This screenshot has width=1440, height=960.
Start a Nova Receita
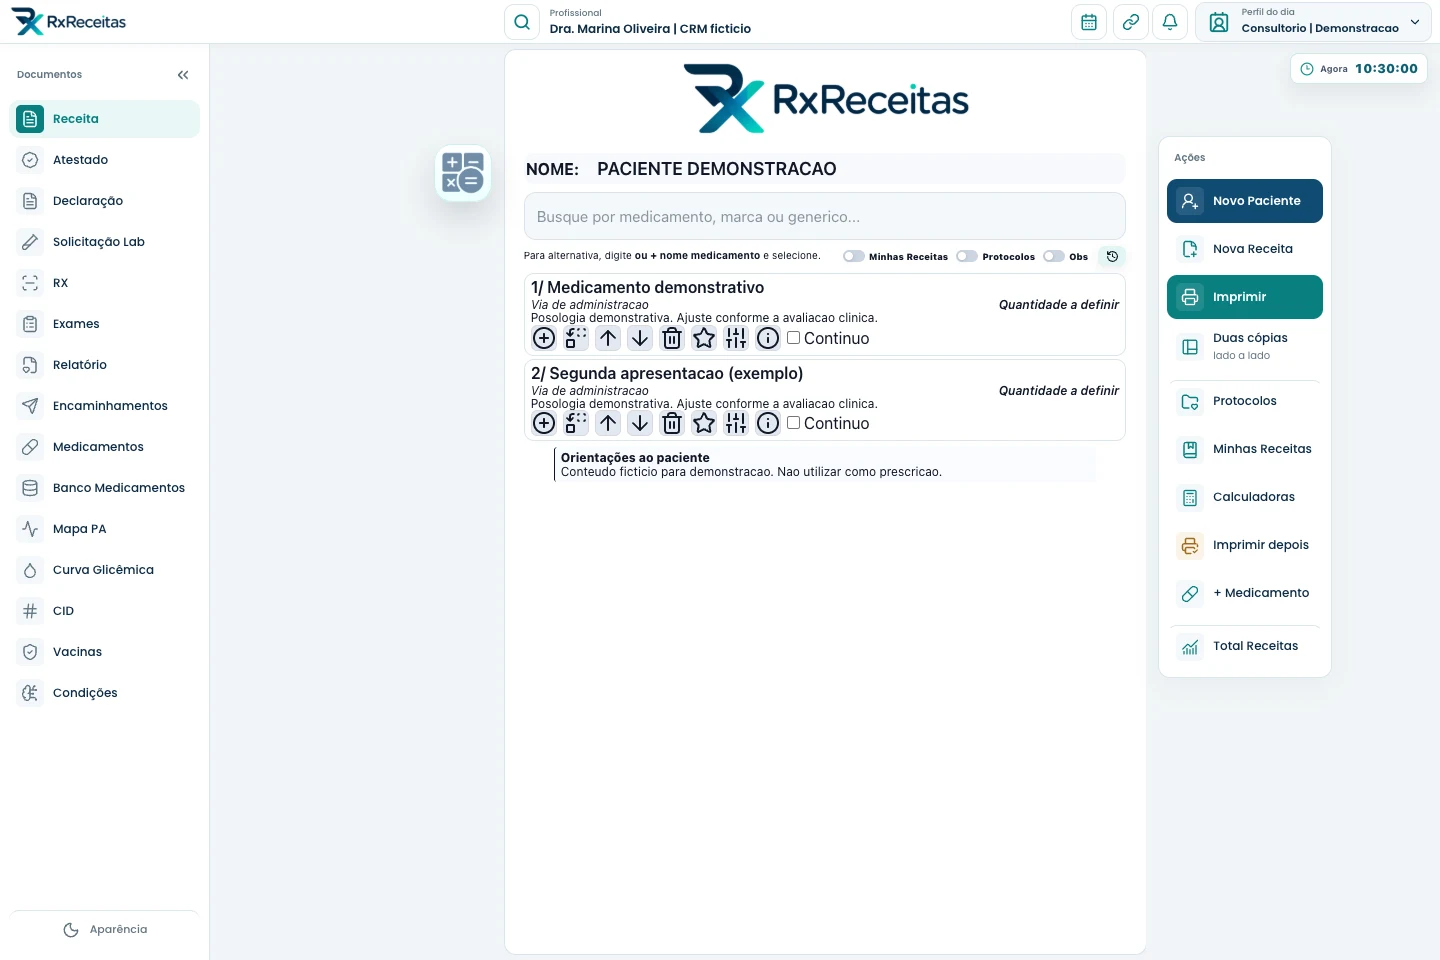[x=1244, y=249]
